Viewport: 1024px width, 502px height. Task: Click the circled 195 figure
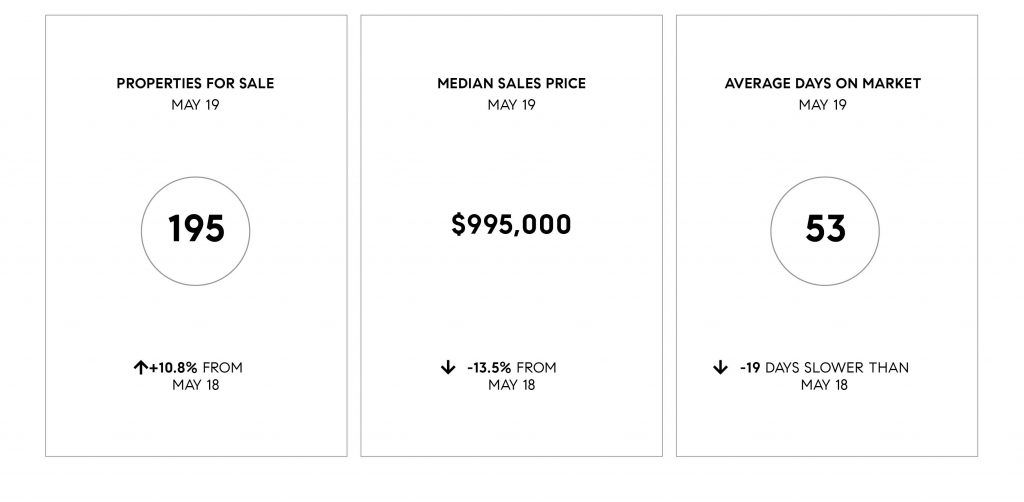pos(195,230)
